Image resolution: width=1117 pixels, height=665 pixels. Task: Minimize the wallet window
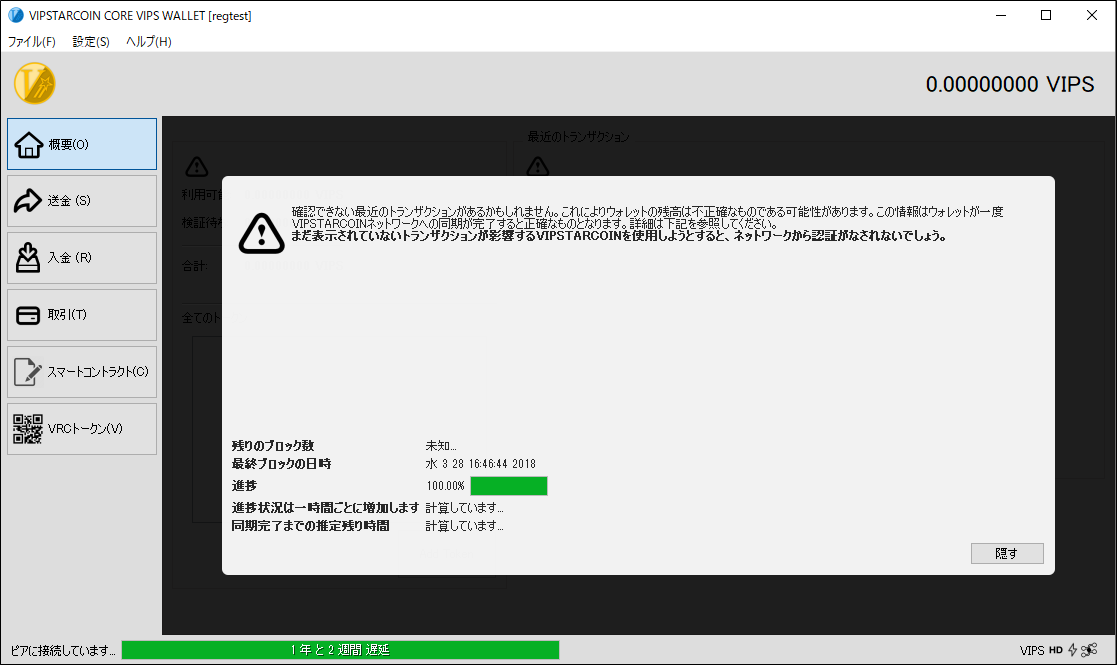pos(1001,15)
